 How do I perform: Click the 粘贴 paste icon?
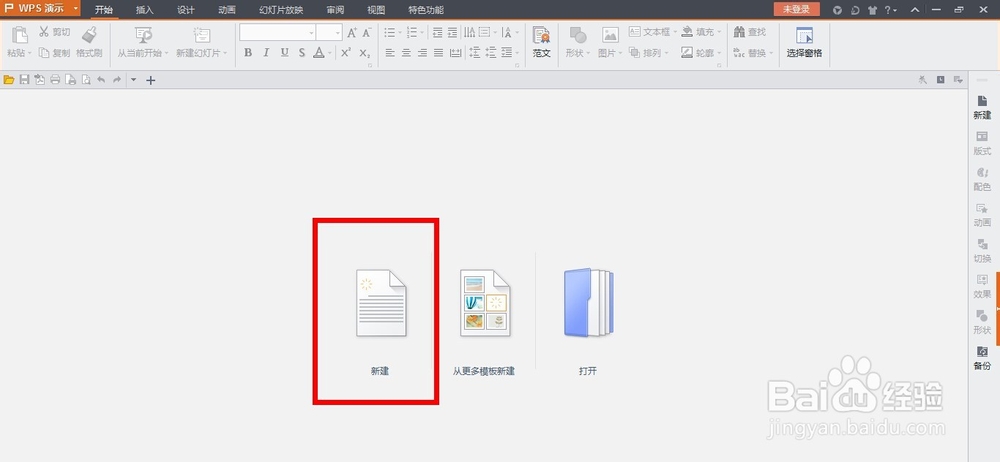click(x=19, y=35)
